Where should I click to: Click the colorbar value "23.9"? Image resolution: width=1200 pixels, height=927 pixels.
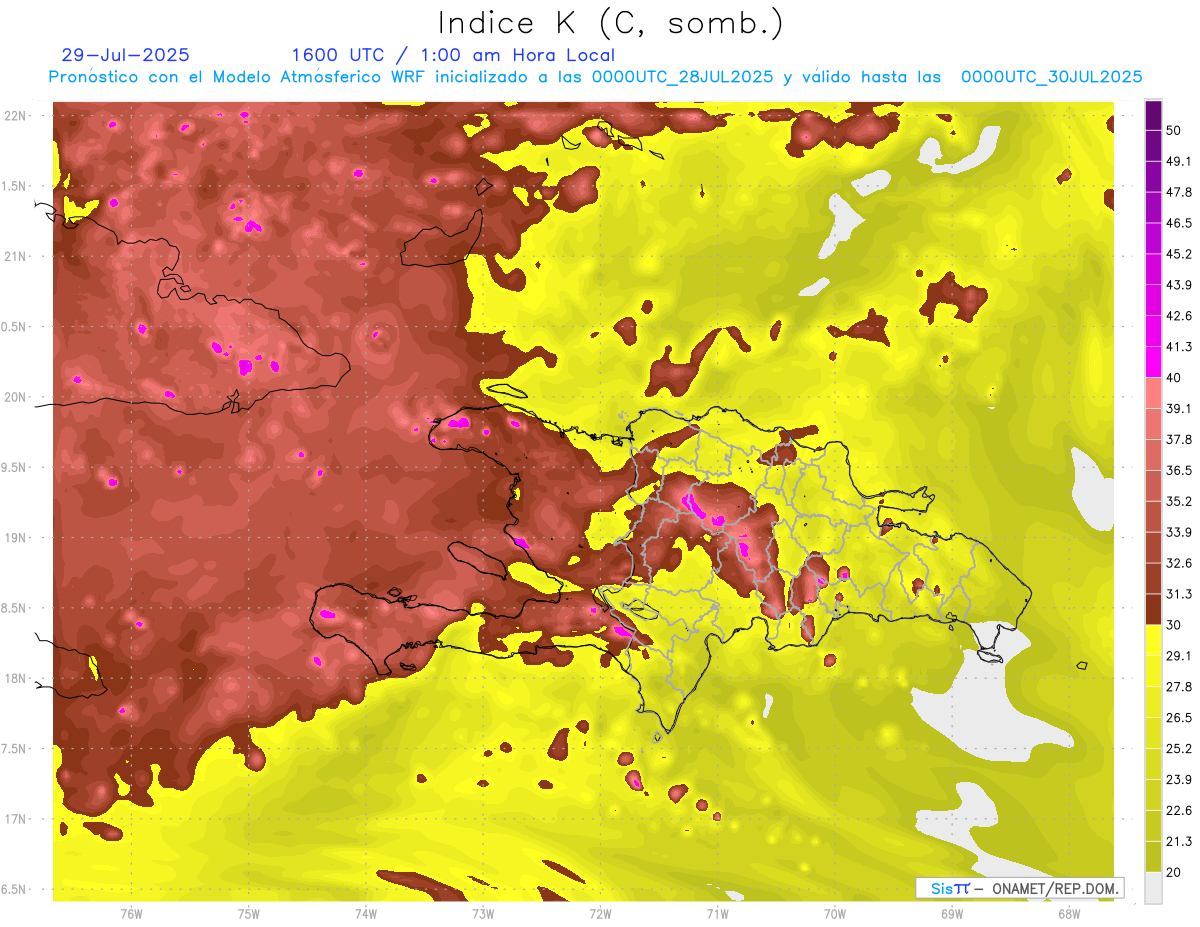point(1179,780)
